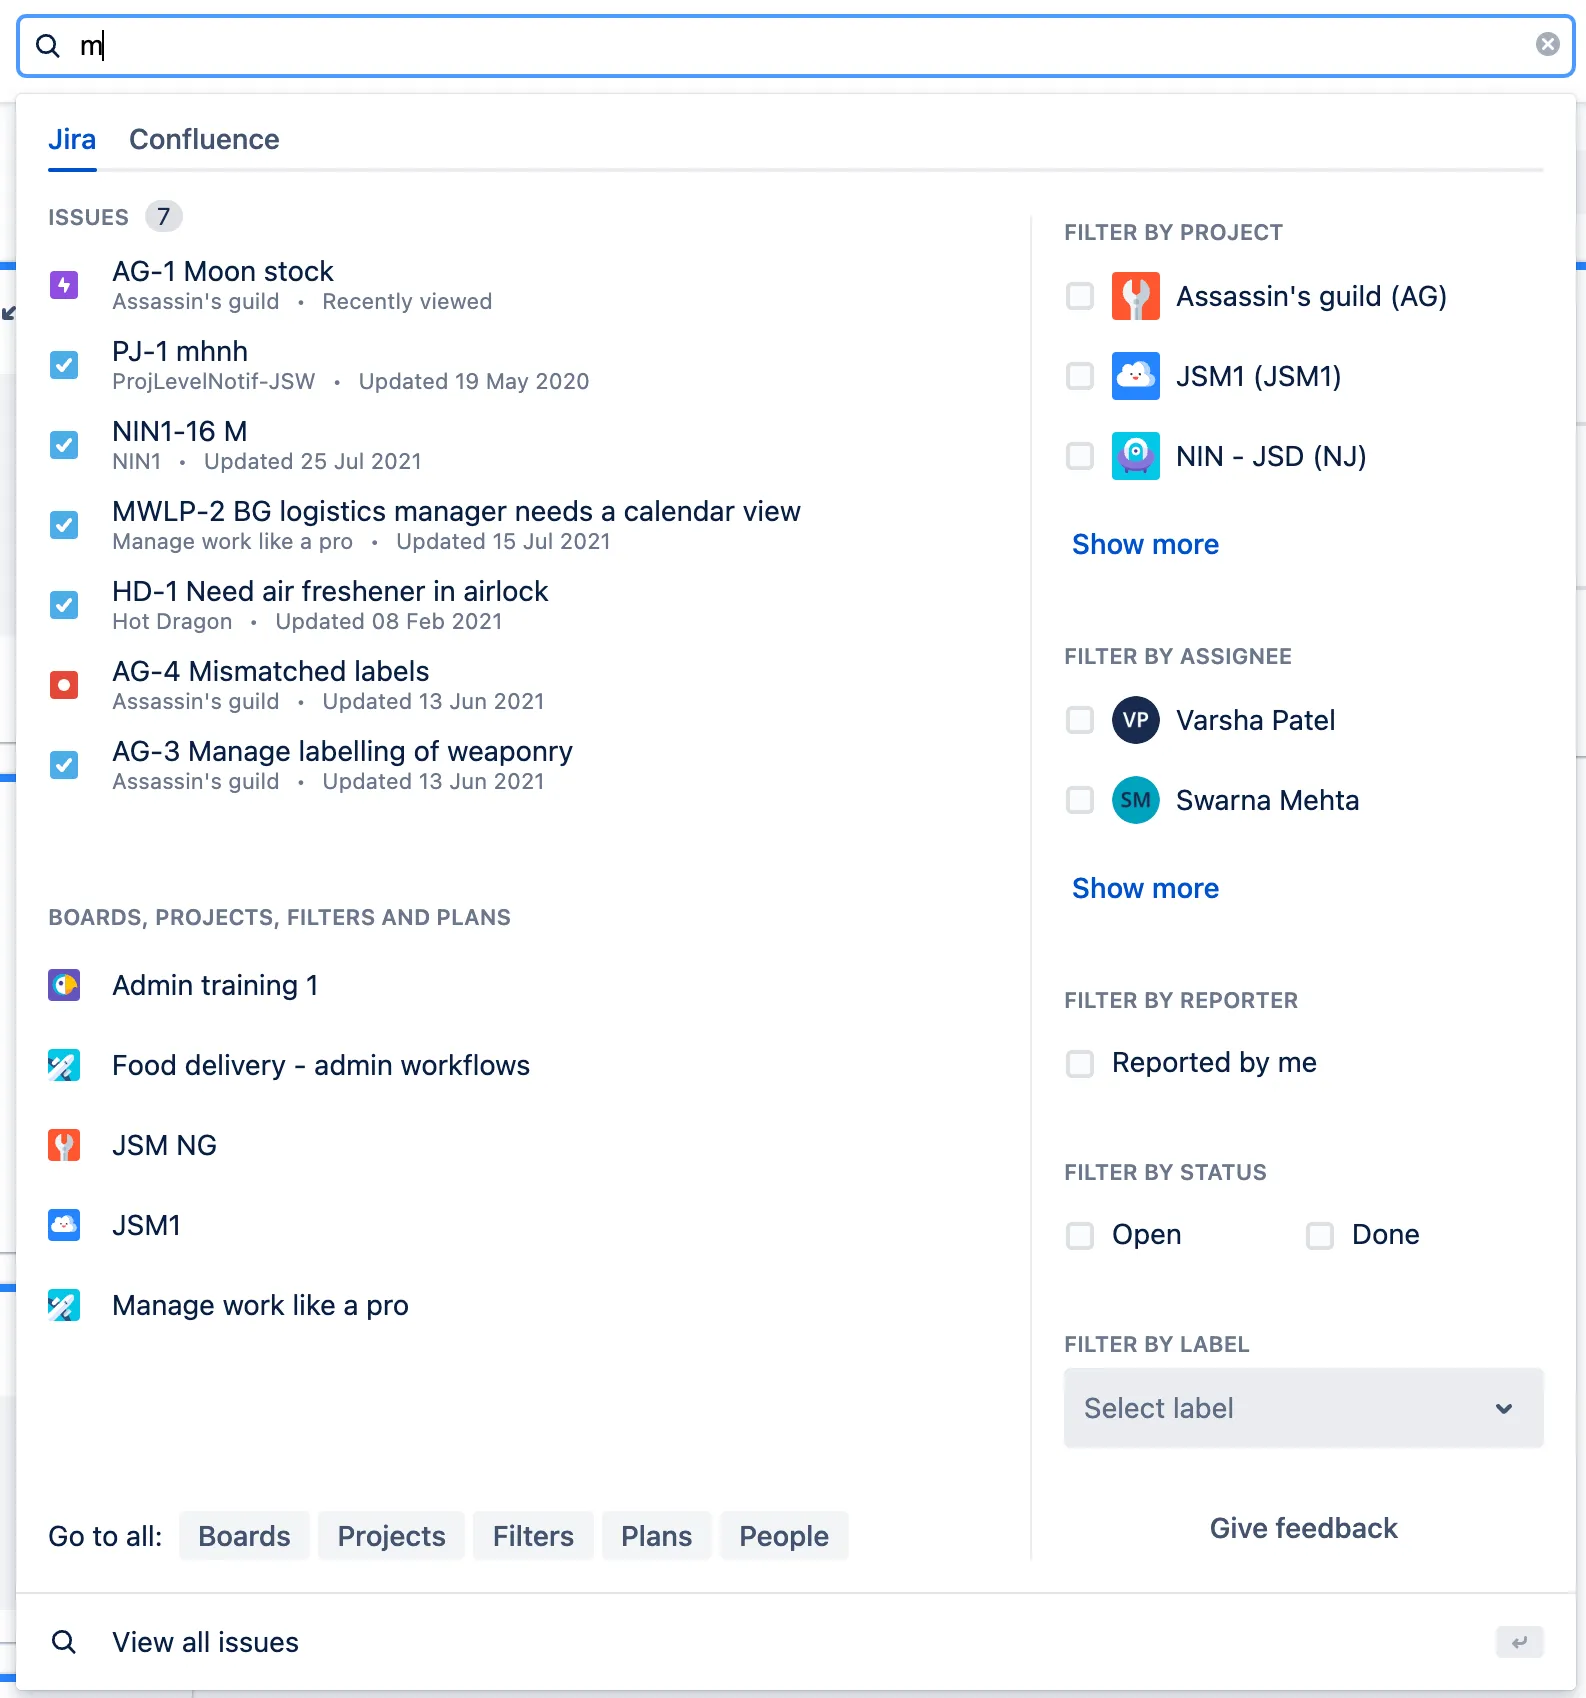
Task: Check the Done status filter
Action: click(1320, 1235)
